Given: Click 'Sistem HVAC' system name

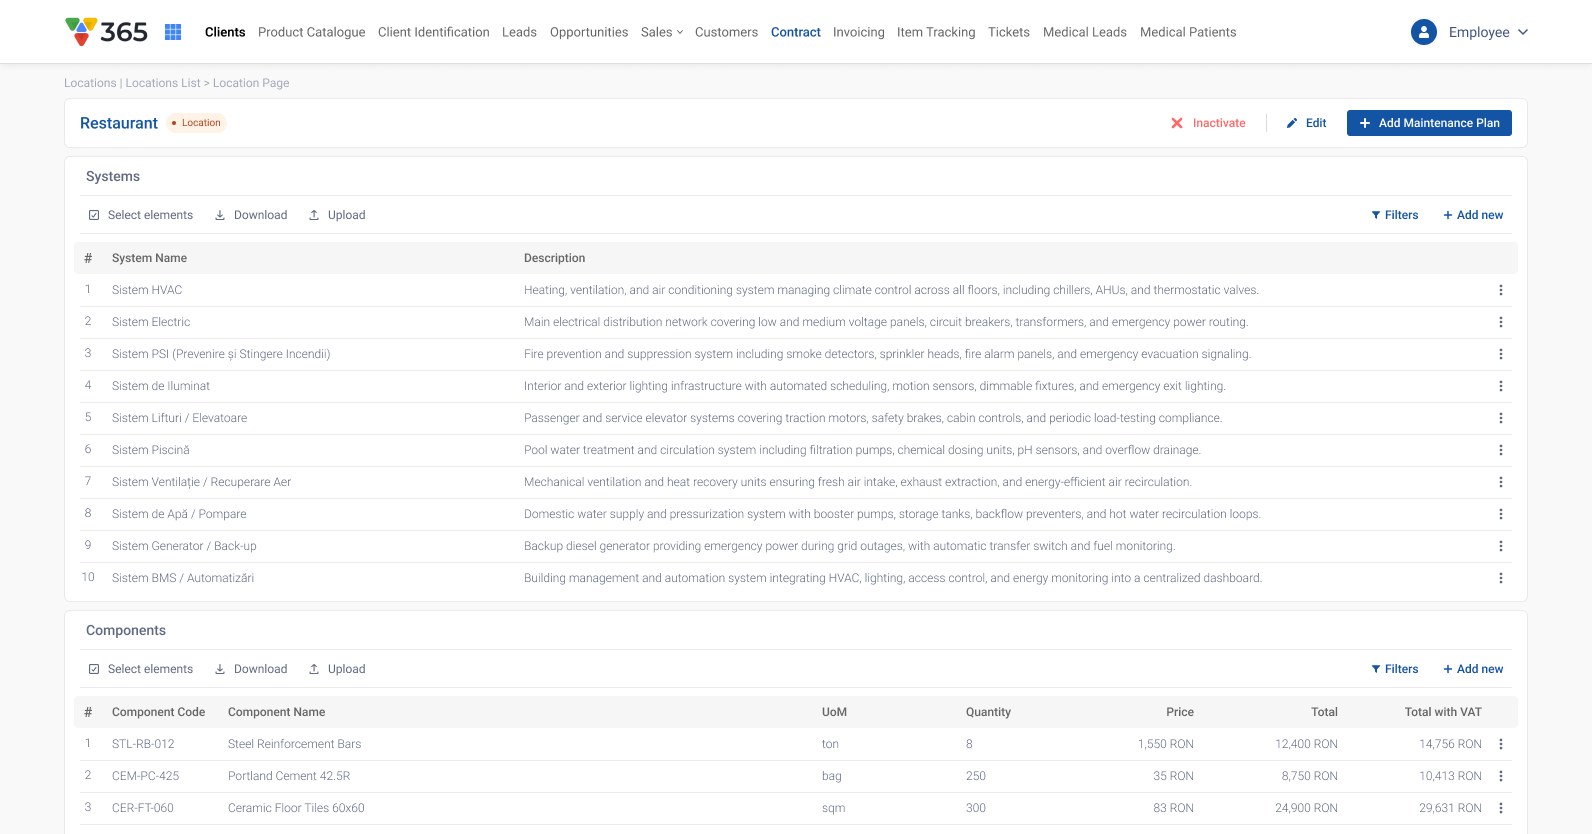Looking at the screenshot, I should 147,290.
